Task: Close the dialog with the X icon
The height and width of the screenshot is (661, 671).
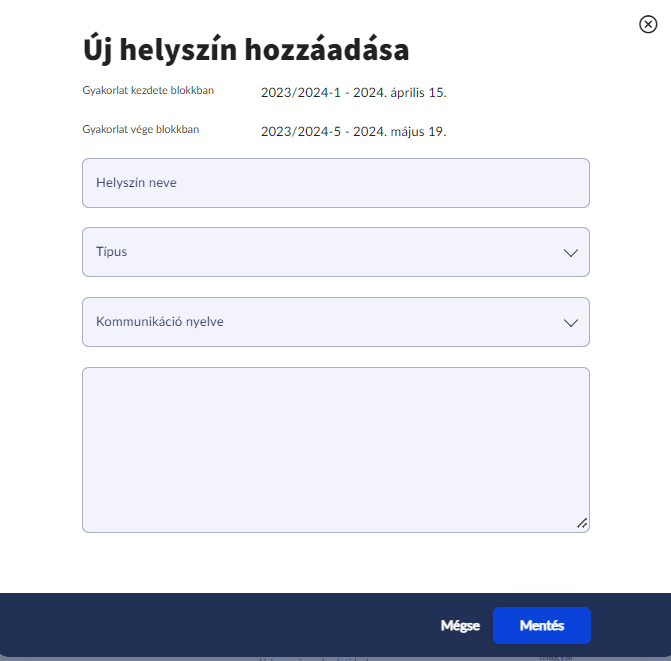Action: click(x=648, y=25)
